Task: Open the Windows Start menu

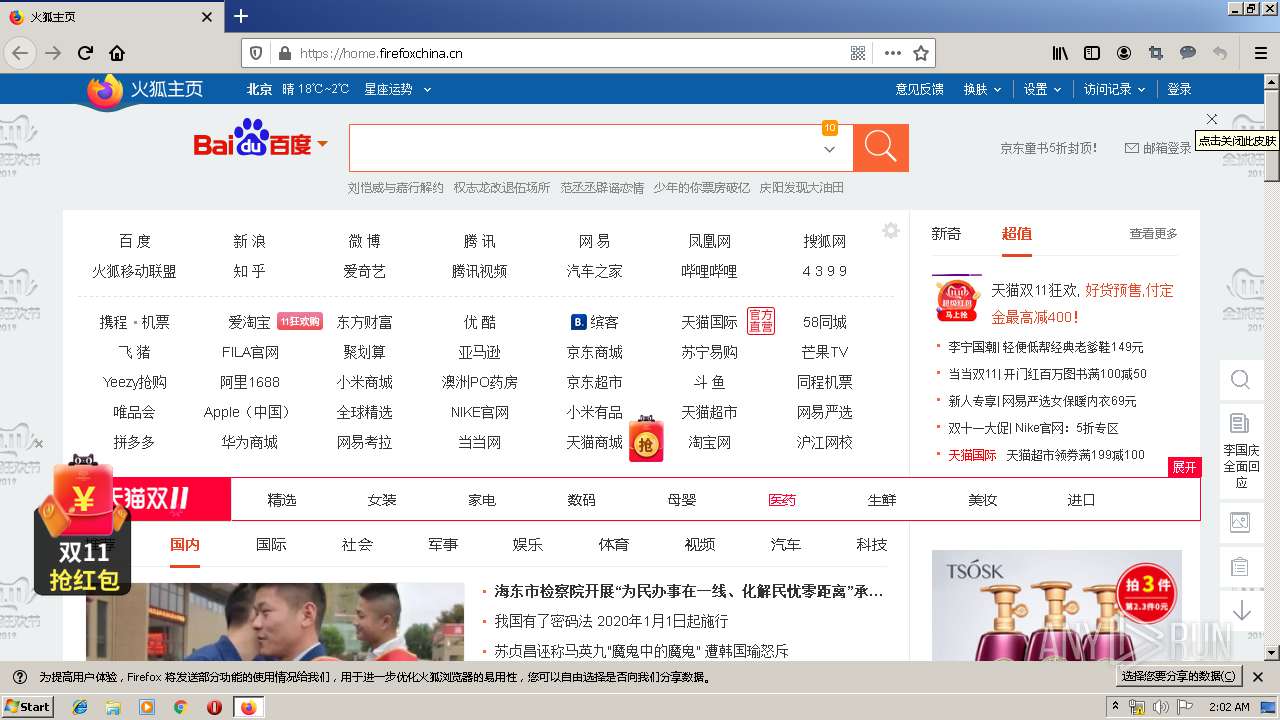Action: point(27,706)
